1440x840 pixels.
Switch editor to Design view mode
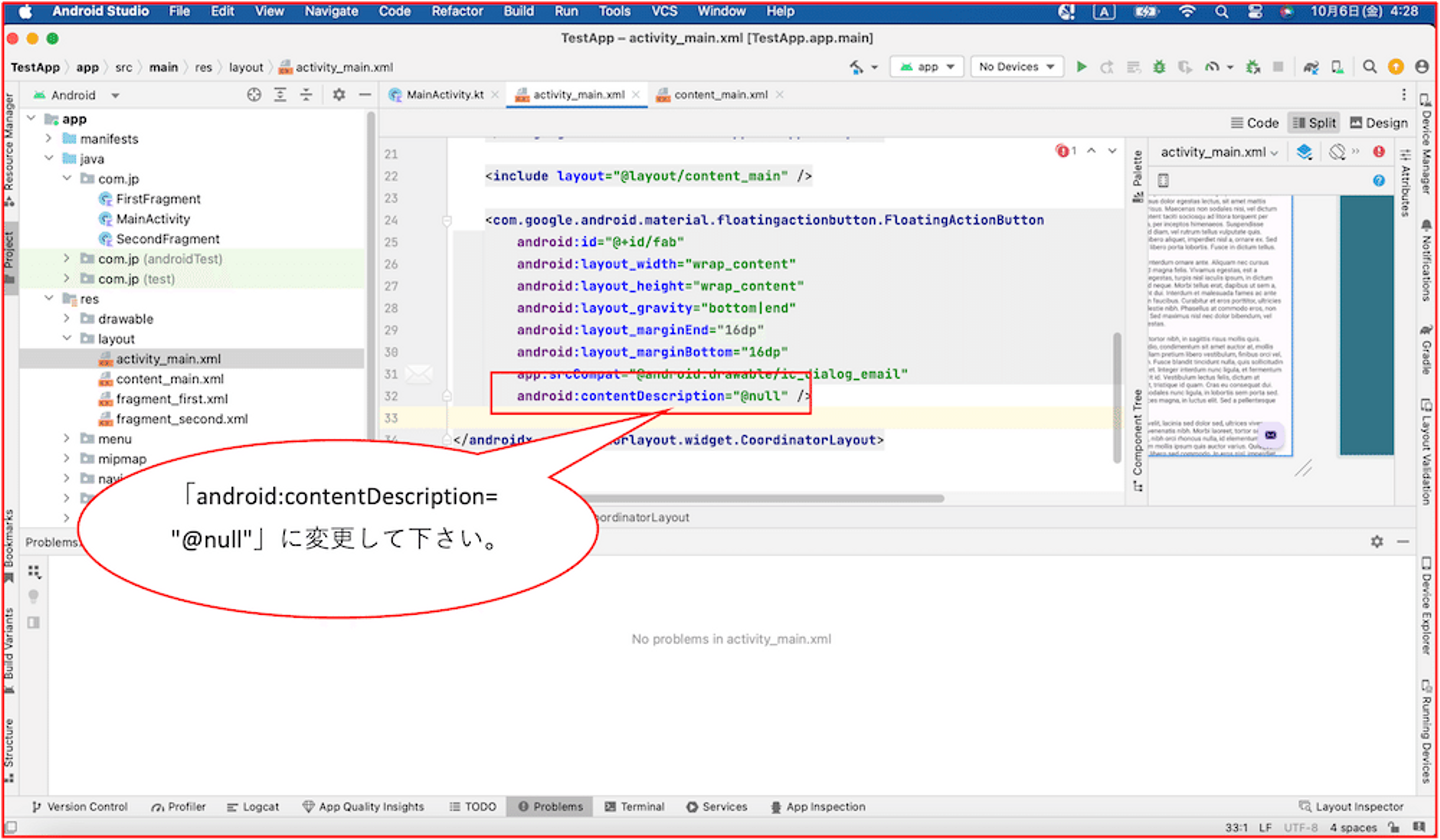click(1378, 123)
